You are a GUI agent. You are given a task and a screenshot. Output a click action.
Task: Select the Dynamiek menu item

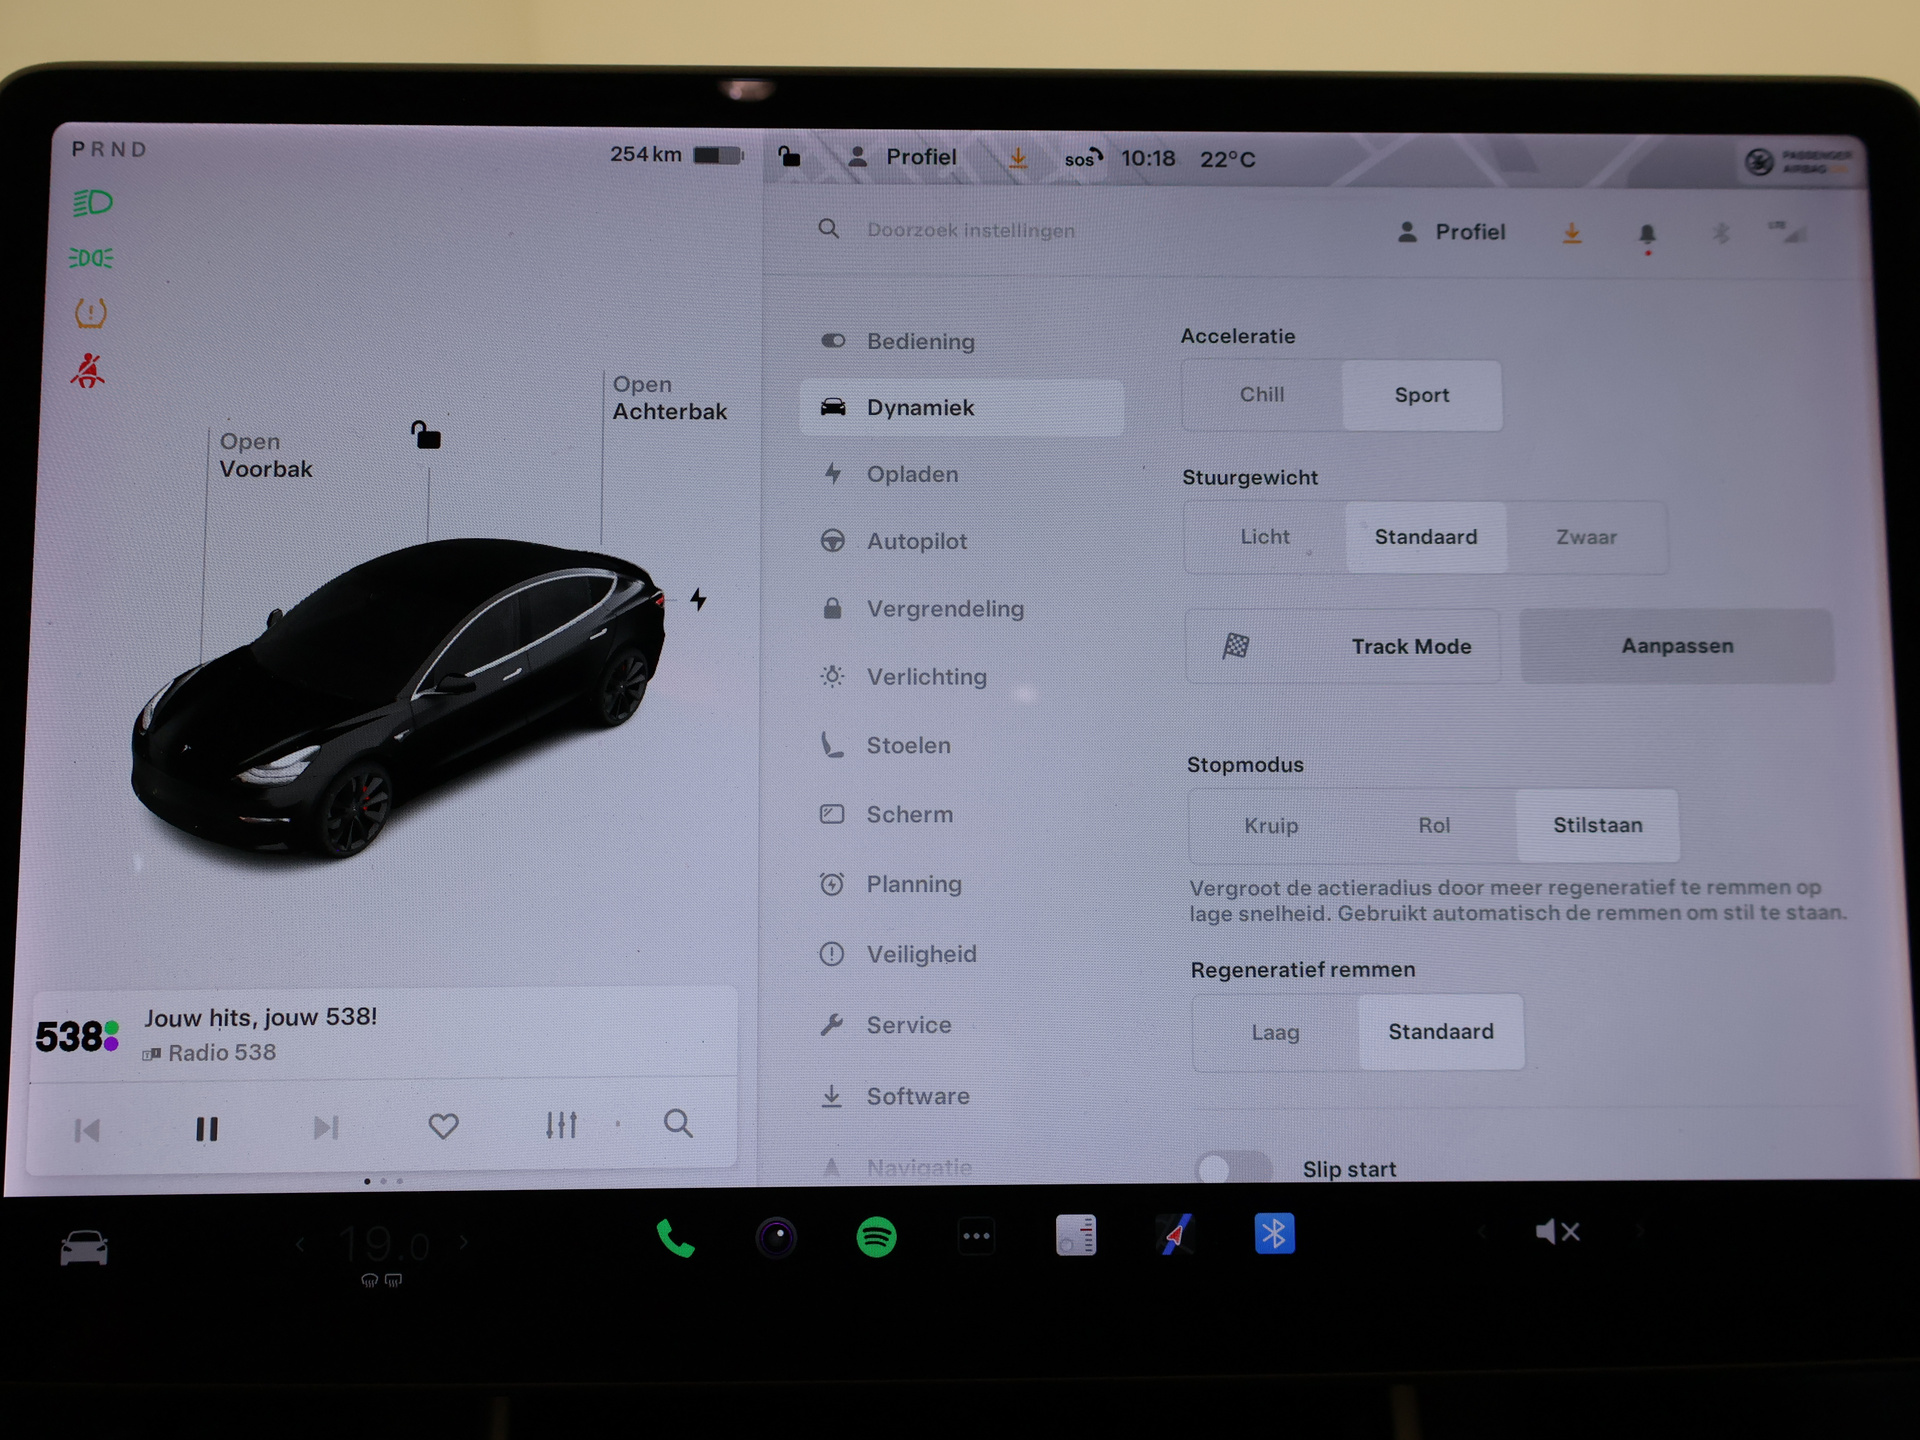coord(961,407)
